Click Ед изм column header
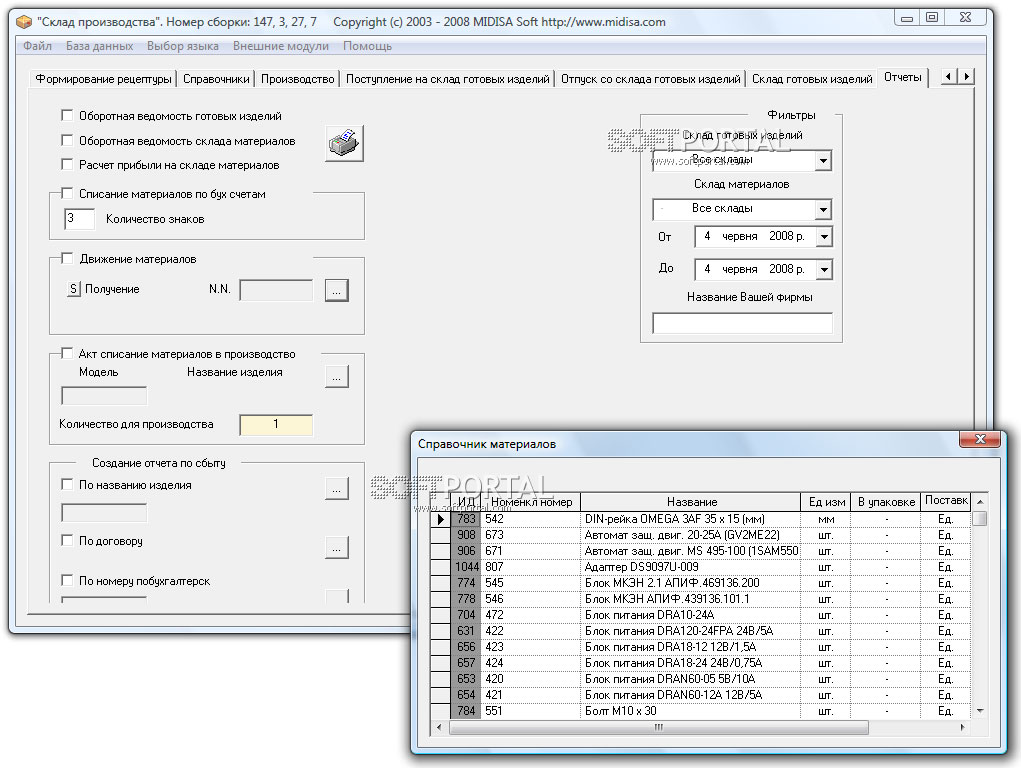 pos(826,502)
